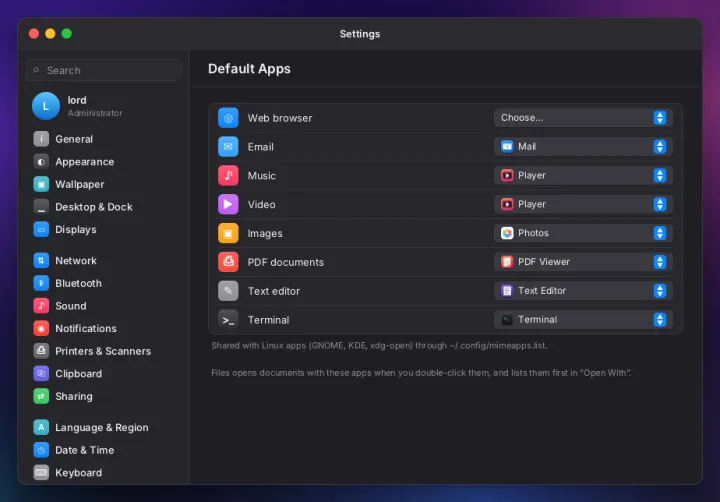Click the "Open With" explanation text
Screen dimensions: 720x502
pos(421,372)
